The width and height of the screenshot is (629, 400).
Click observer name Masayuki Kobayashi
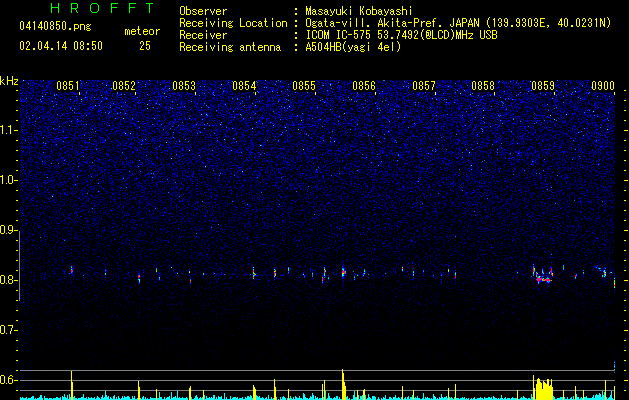tap(359, 11)
